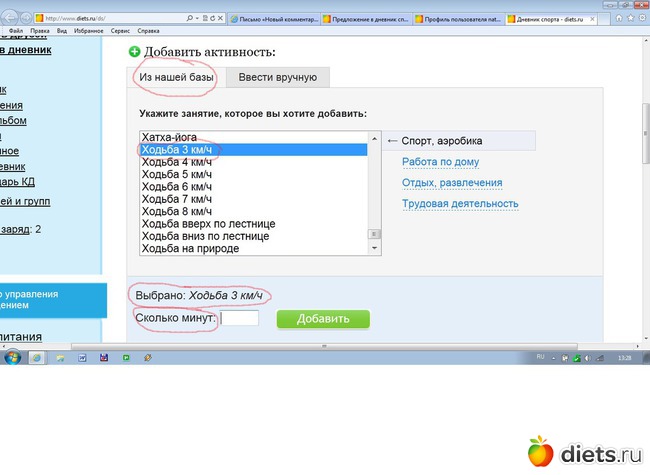The height and width of the screenshot is (475, 650).
Task: Open the Отдых, развлечения category link
Action: pyautogui.click(x=452, y=183)
